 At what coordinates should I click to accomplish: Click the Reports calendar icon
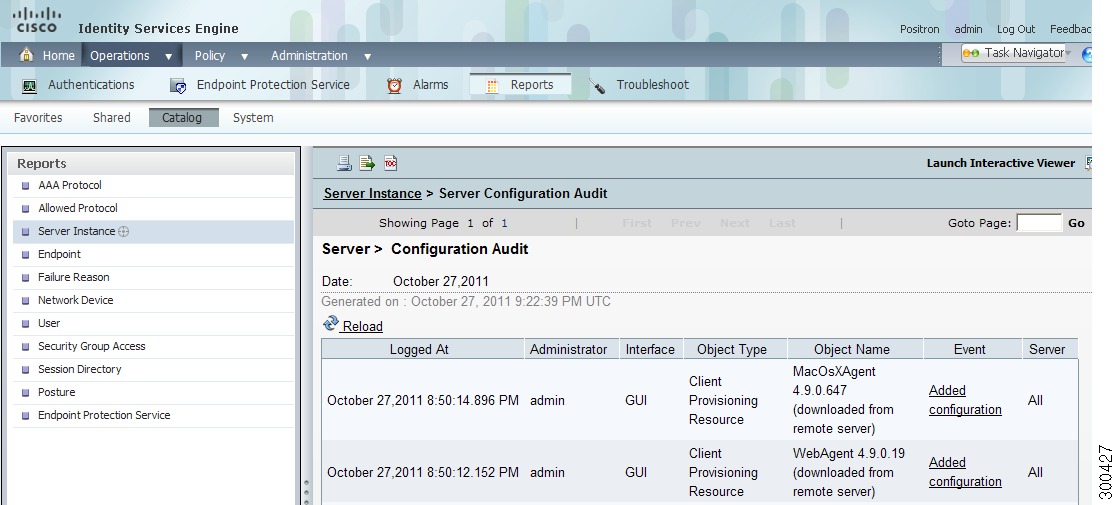point(492,86)
